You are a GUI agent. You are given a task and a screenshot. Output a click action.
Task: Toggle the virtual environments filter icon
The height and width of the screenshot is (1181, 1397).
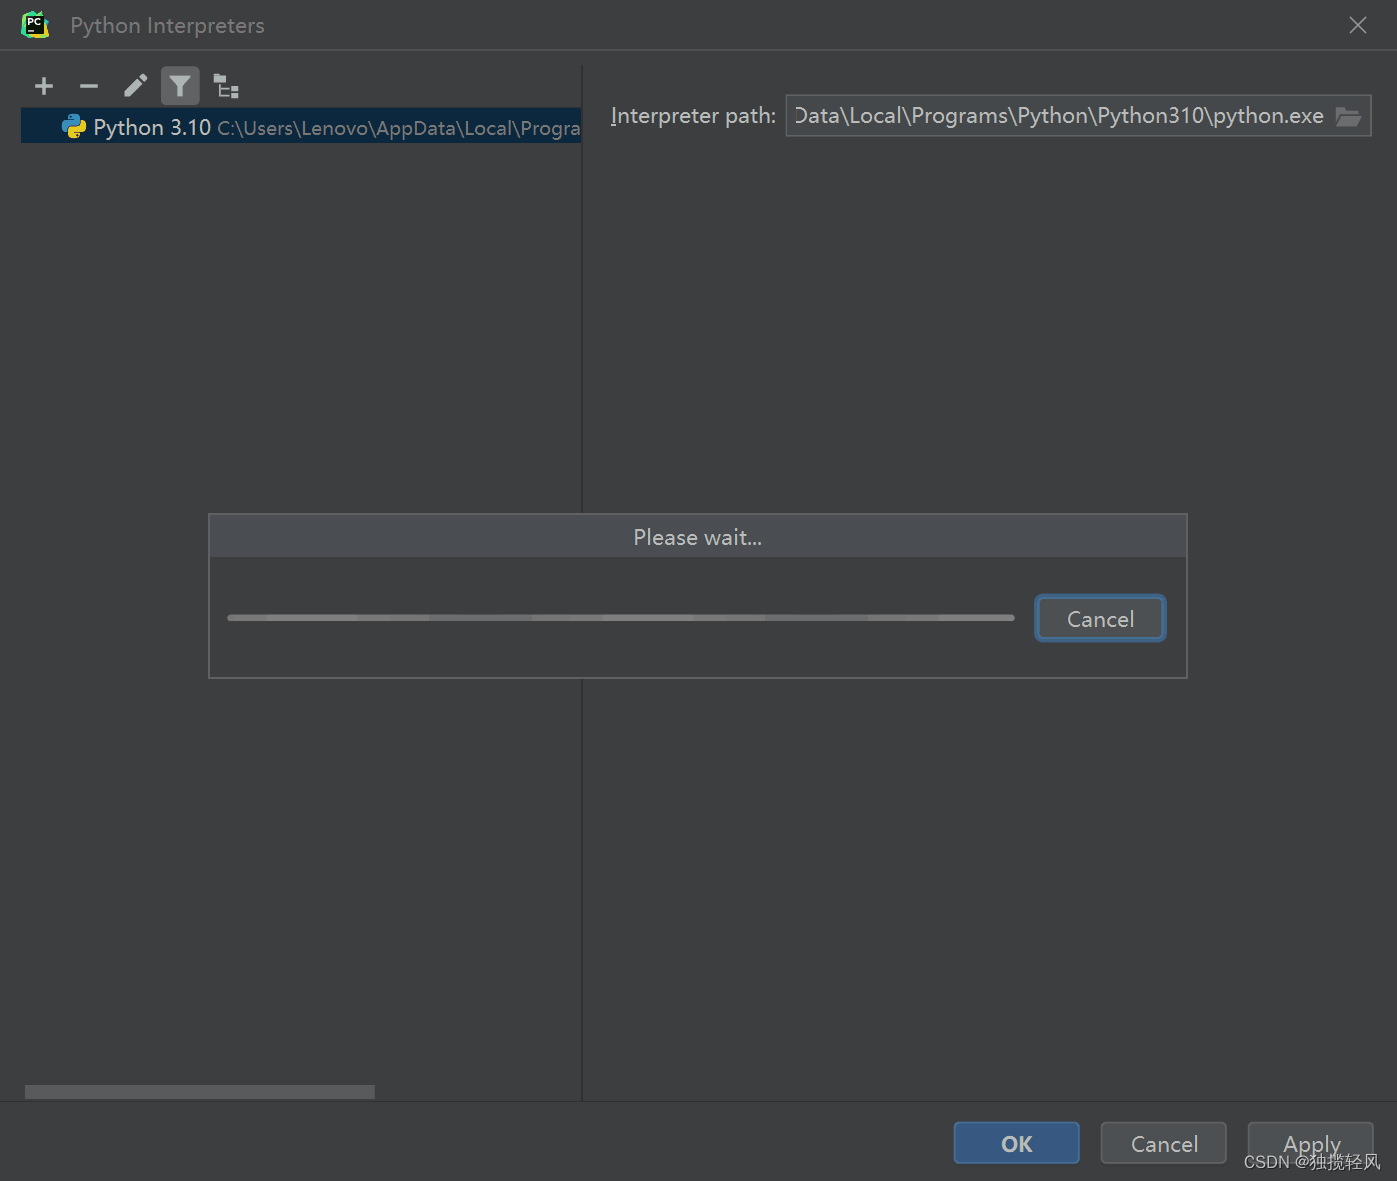click(180, 86)
